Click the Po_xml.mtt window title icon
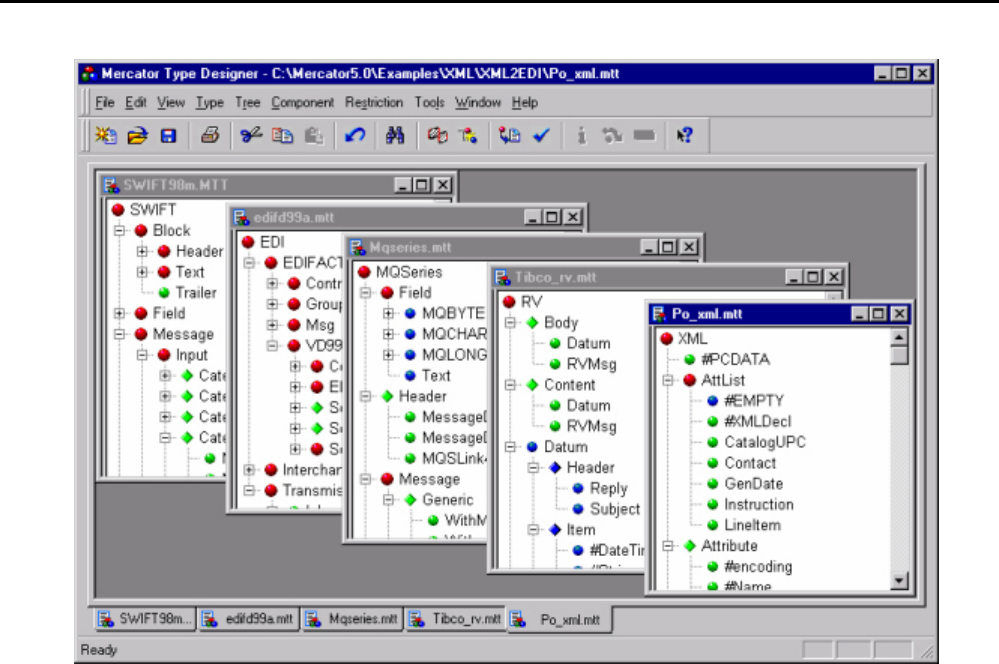Screen dimensions: 999x664 [x=659, y=314]
